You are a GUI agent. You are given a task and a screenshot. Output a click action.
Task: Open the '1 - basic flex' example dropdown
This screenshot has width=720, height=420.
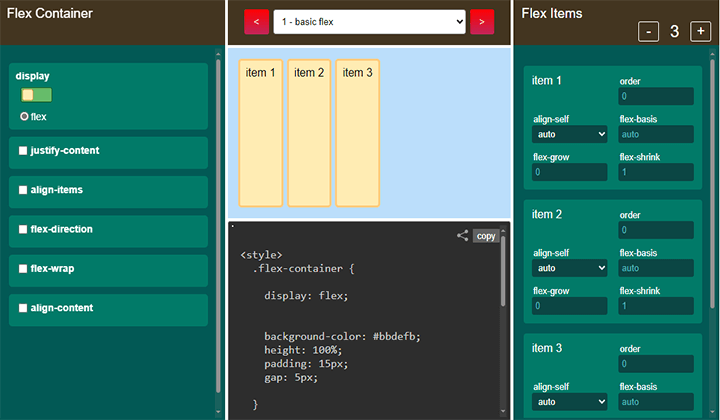(369, 21)
